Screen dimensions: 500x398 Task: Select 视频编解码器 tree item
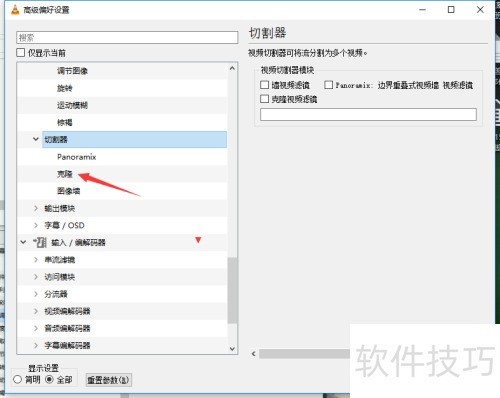pos(67,311)
